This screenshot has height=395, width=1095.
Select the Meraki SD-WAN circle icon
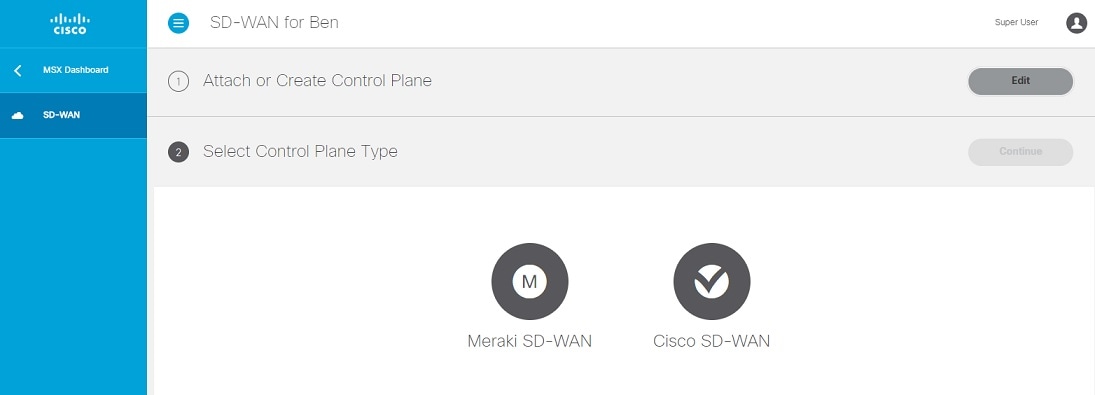click(530, 281)
